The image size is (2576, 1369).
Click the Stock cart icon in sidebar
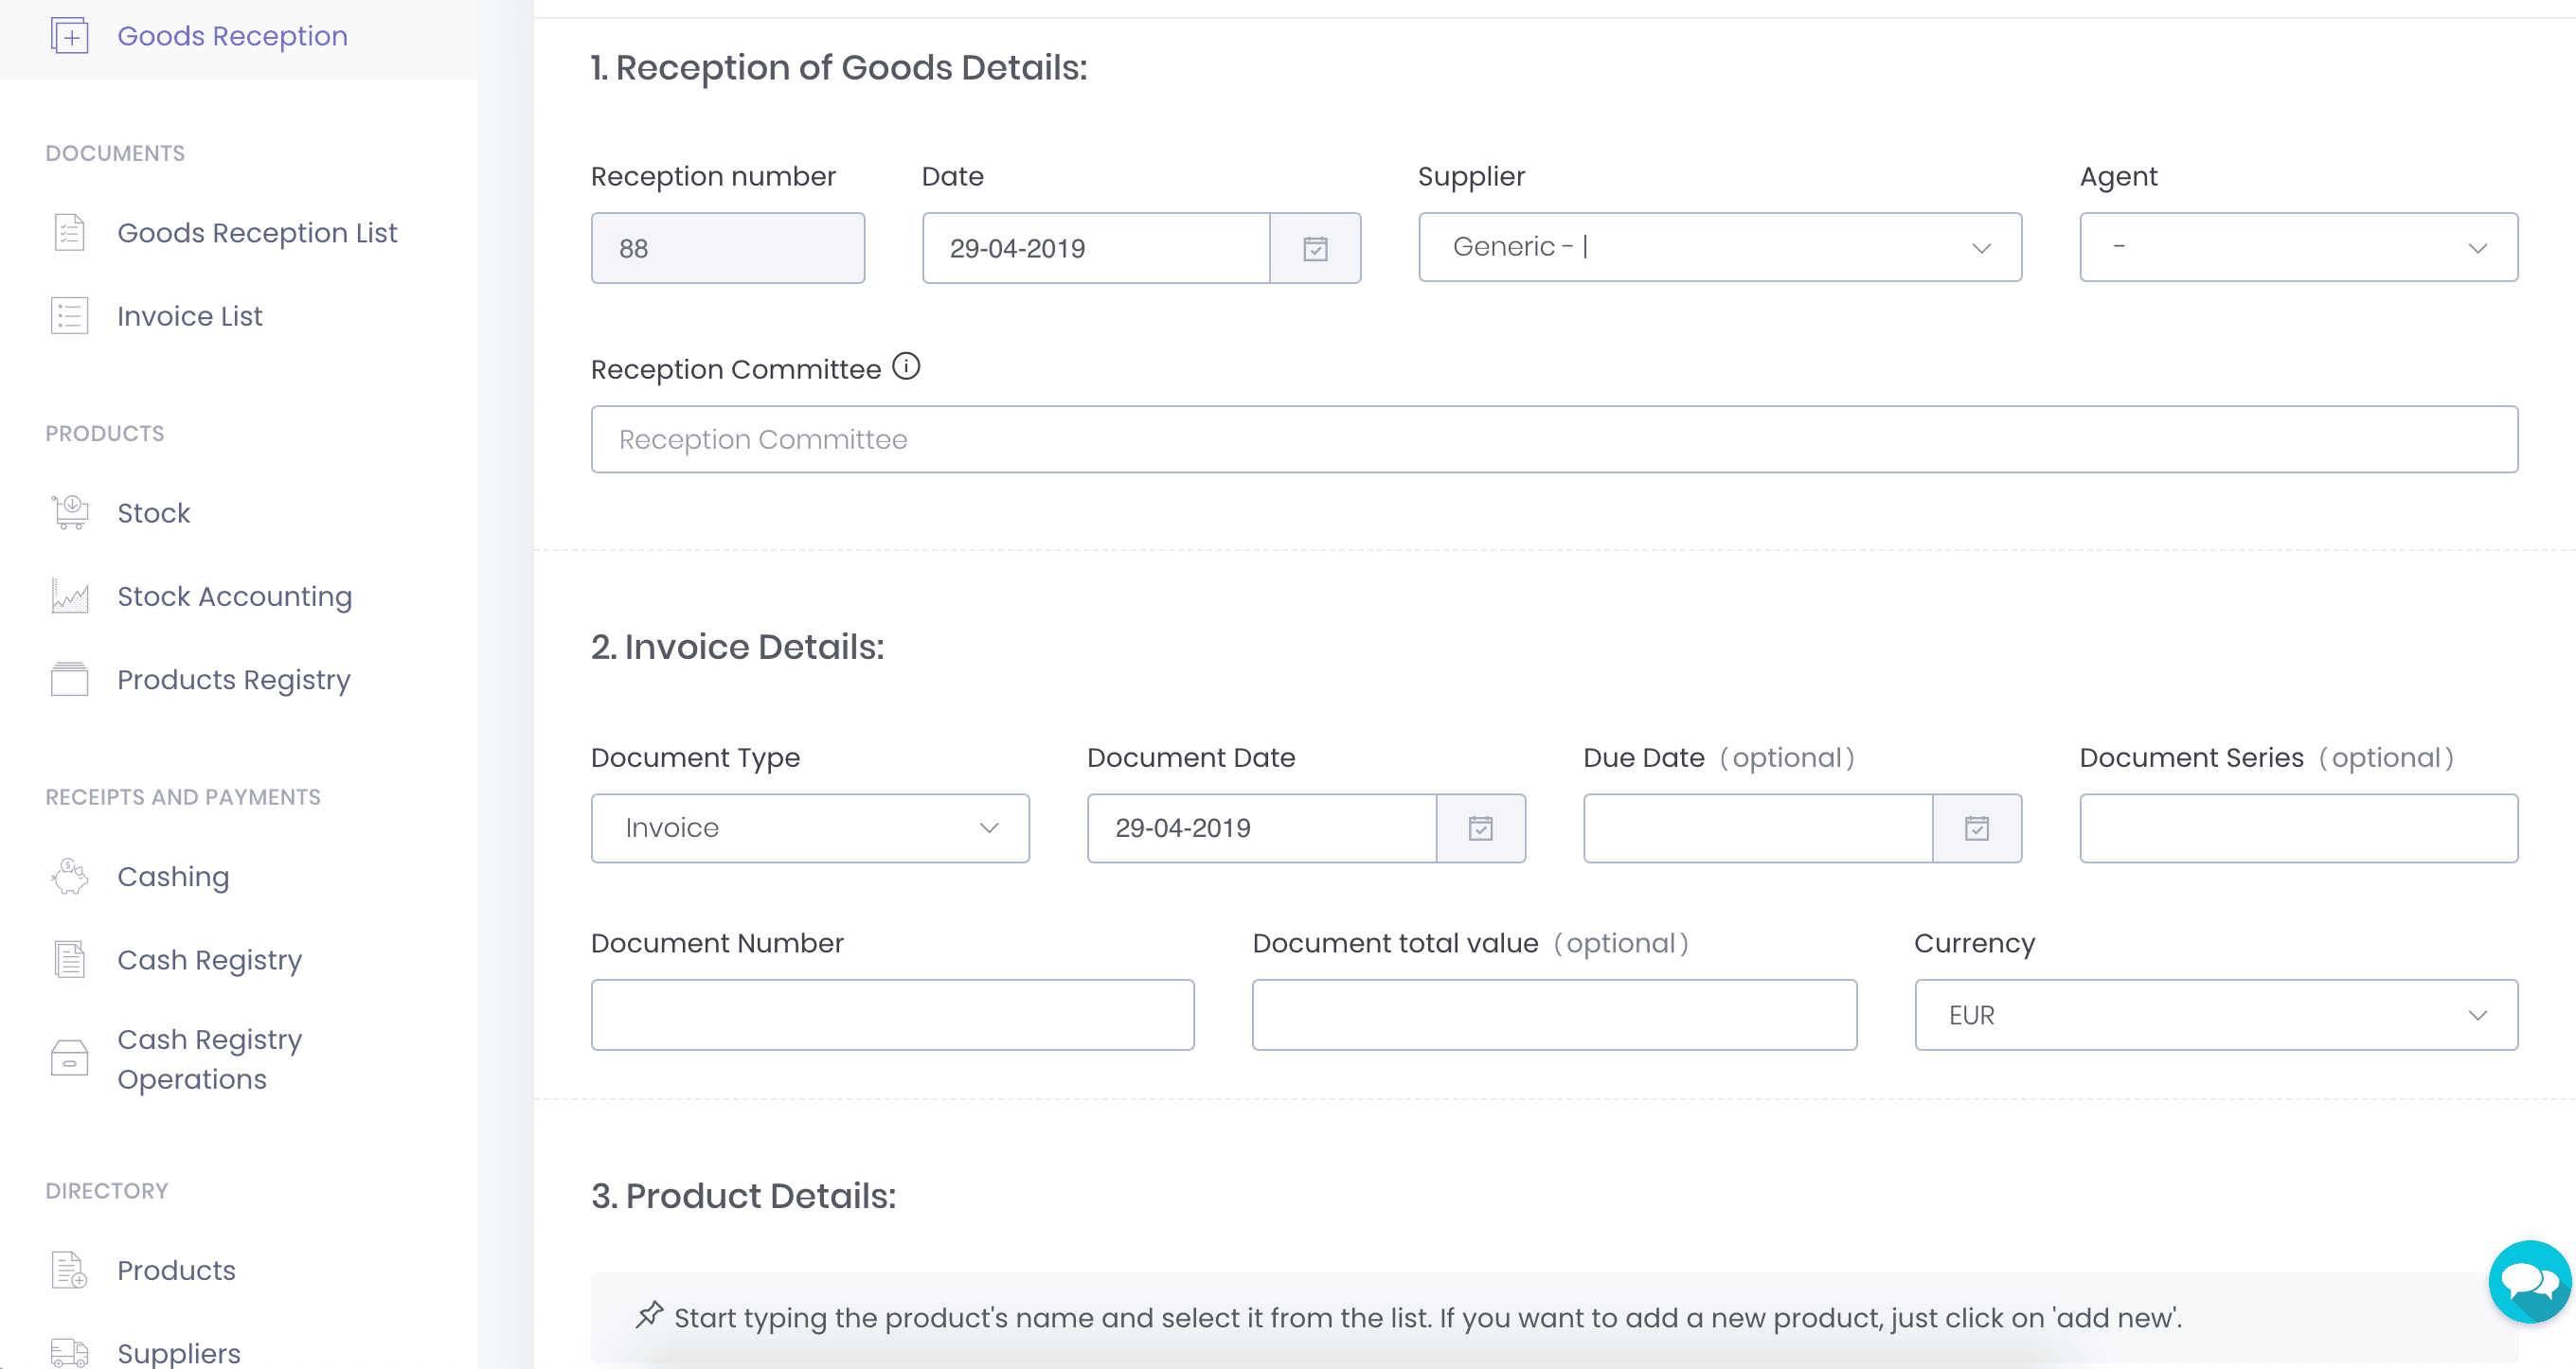(x=70, y=513)
